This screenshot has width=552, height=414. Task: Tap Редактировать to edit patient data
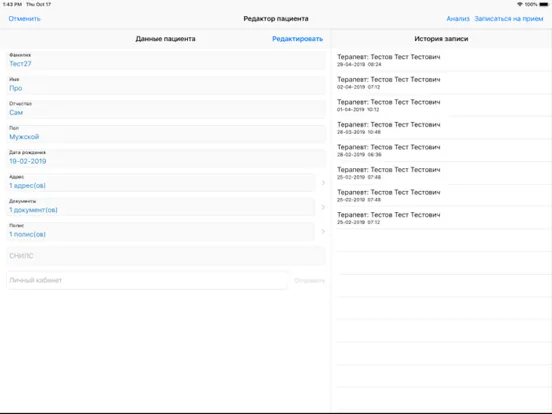pyautogui.click(x=297, y=39)
